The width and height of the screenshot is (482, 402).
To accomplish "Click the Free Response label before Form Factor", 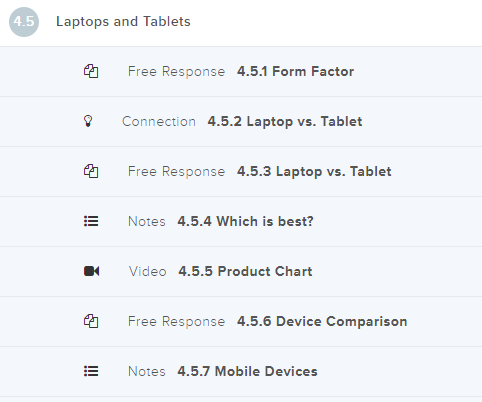I will 176,71.
